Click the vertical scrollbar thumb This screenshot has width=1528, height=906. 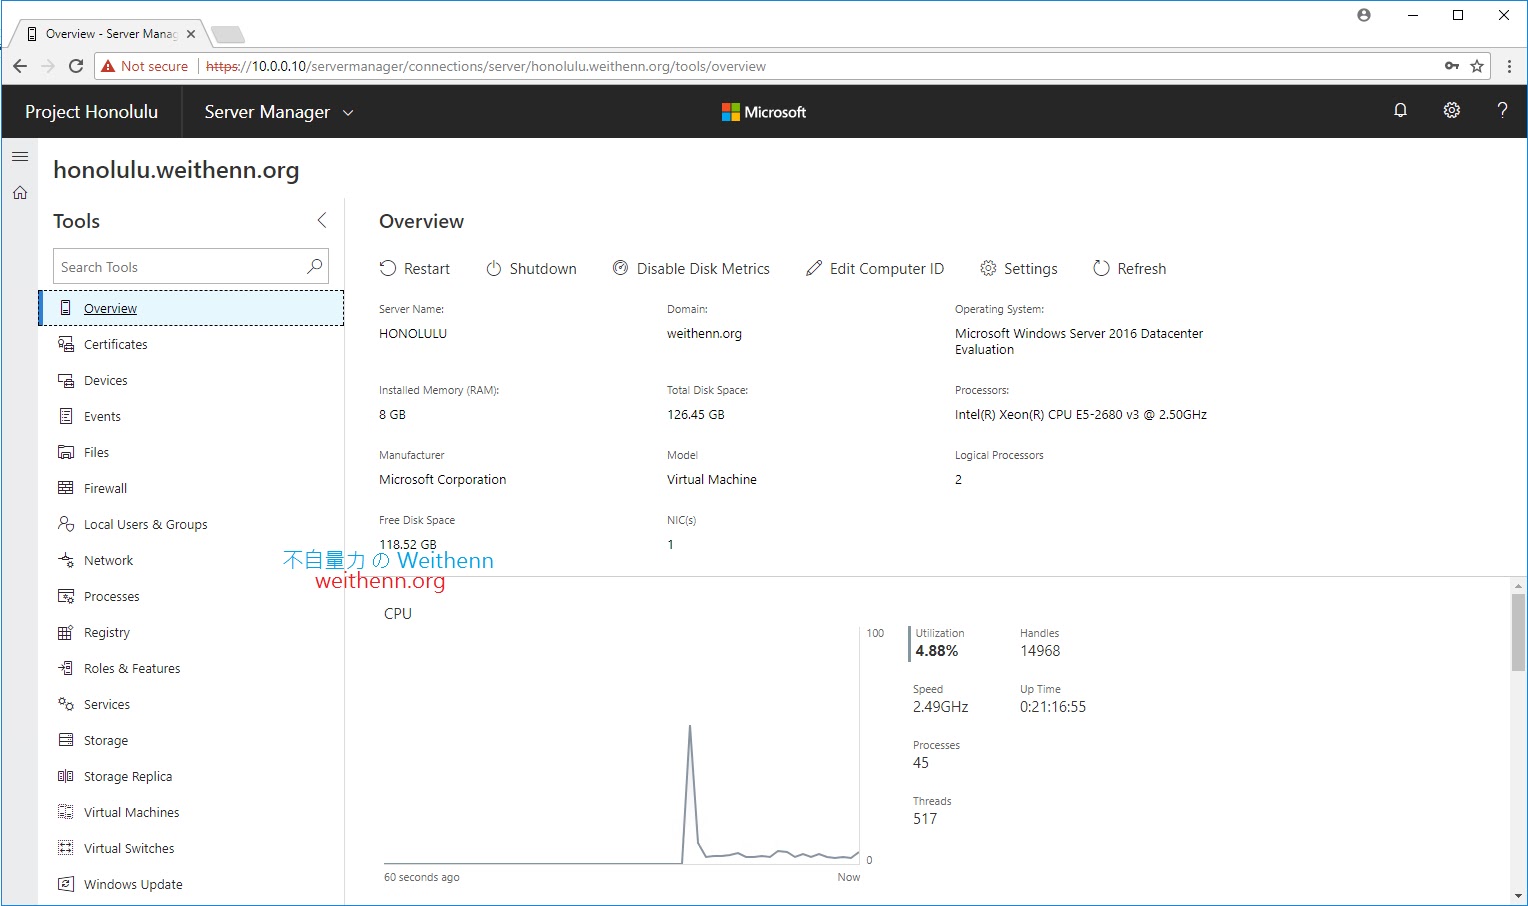(1518, 632)
